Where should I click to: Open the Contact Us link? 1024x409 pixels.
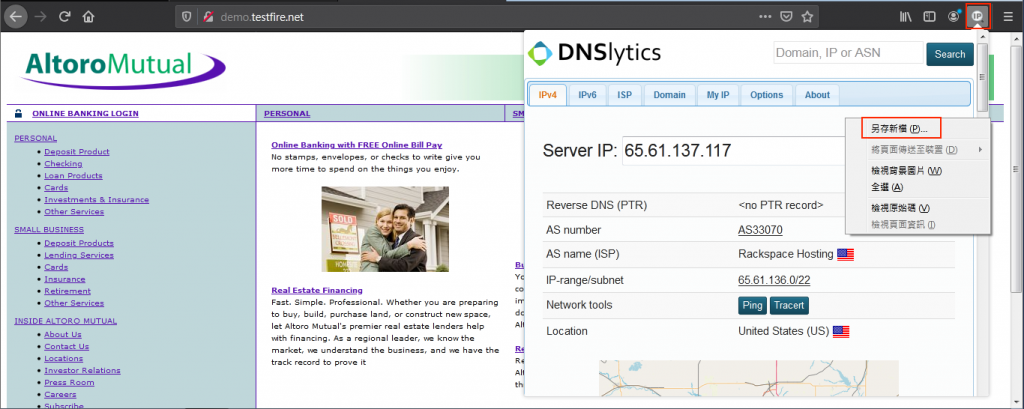coord(67,347)
